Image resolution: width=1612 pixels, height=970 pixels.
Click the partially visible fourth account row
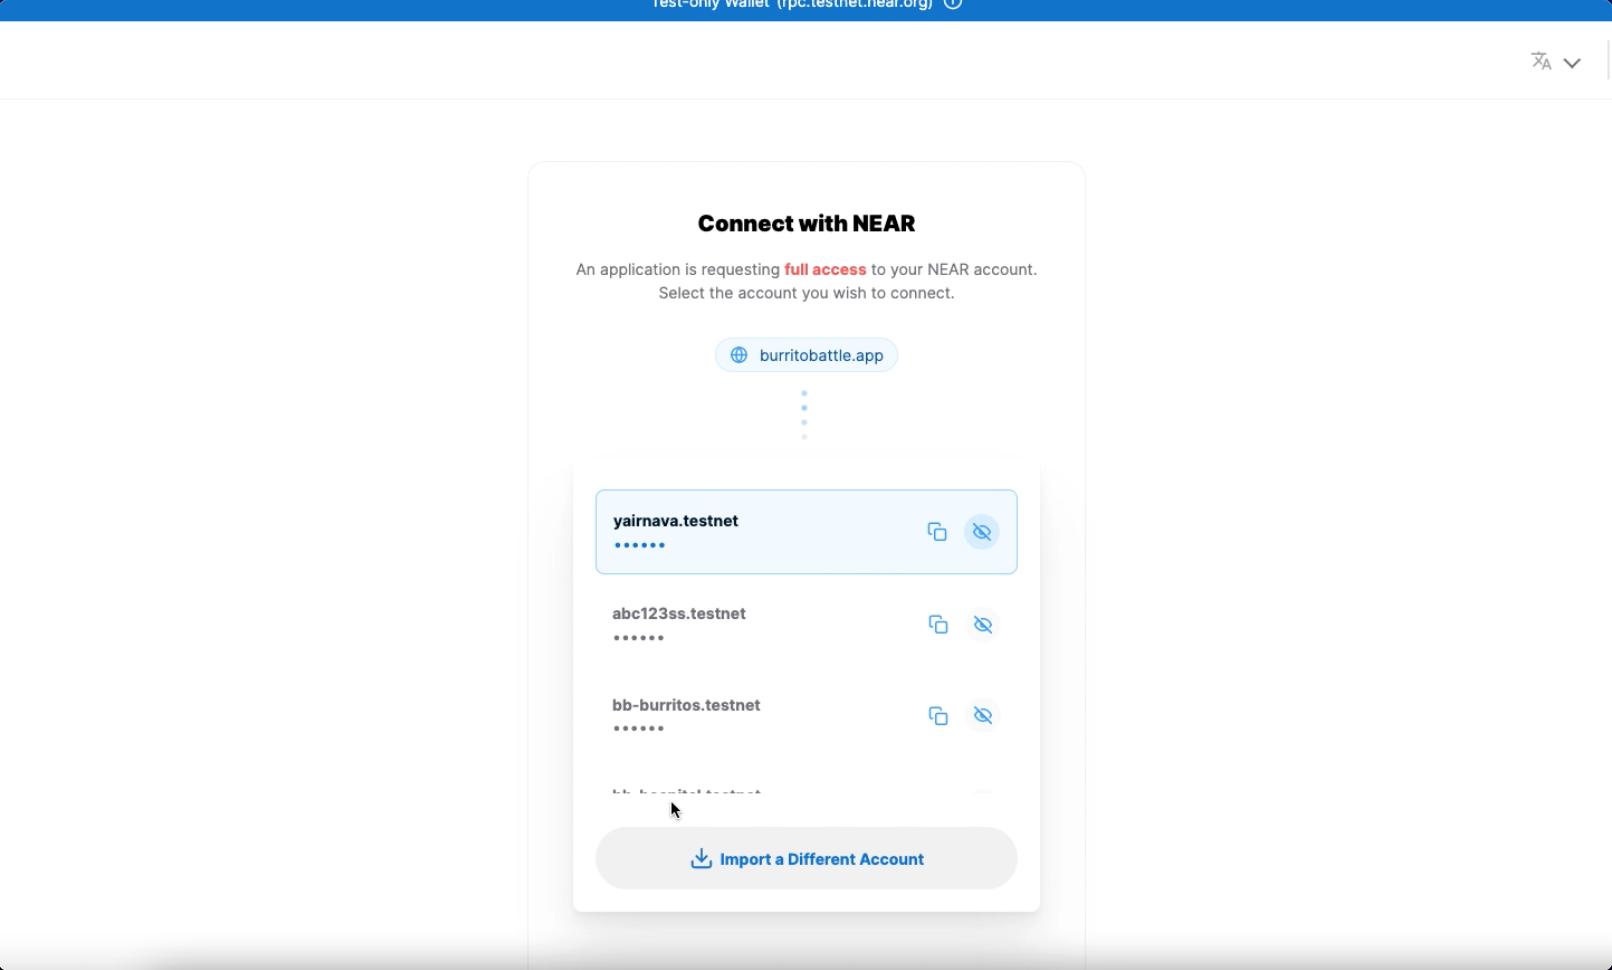click(x=687, y=791)
